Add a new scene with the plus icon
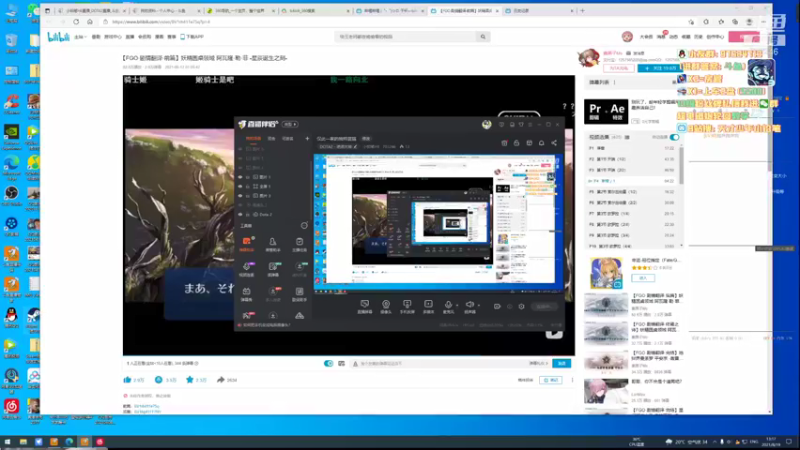Screen dimensions: 800x450 pos(307,138)
